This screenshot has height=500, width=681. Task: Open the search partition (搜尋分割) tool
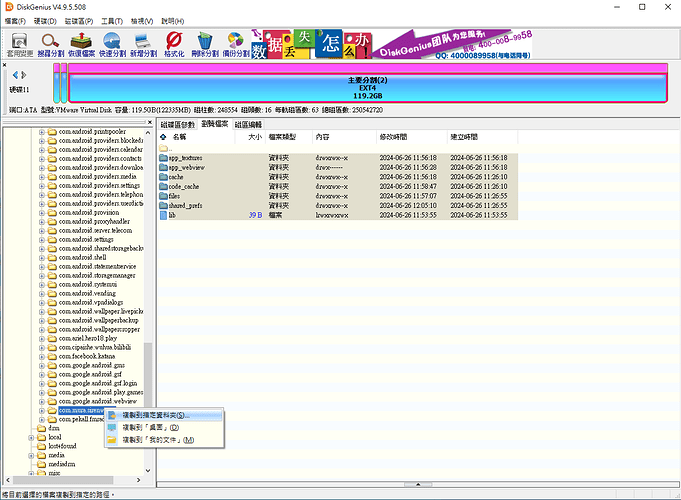(x=50, y=45)
